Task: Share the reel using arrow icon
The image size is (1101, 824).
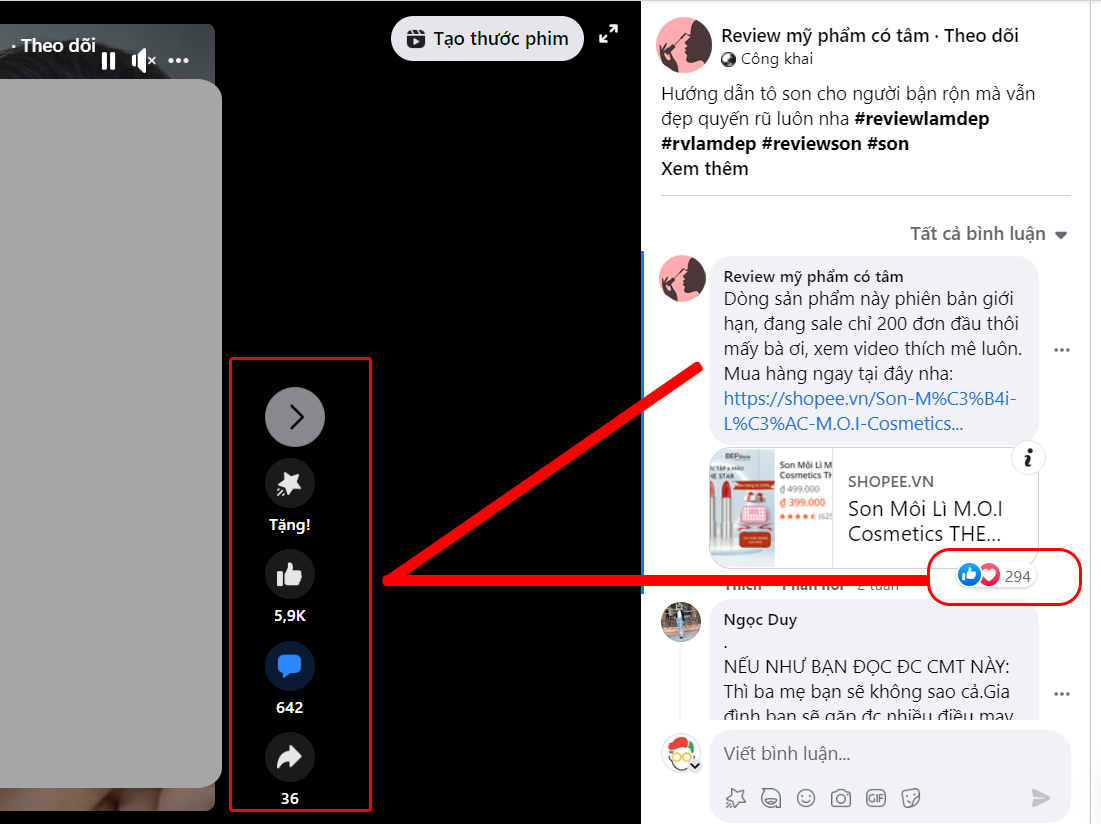Action: click(289, 757)
